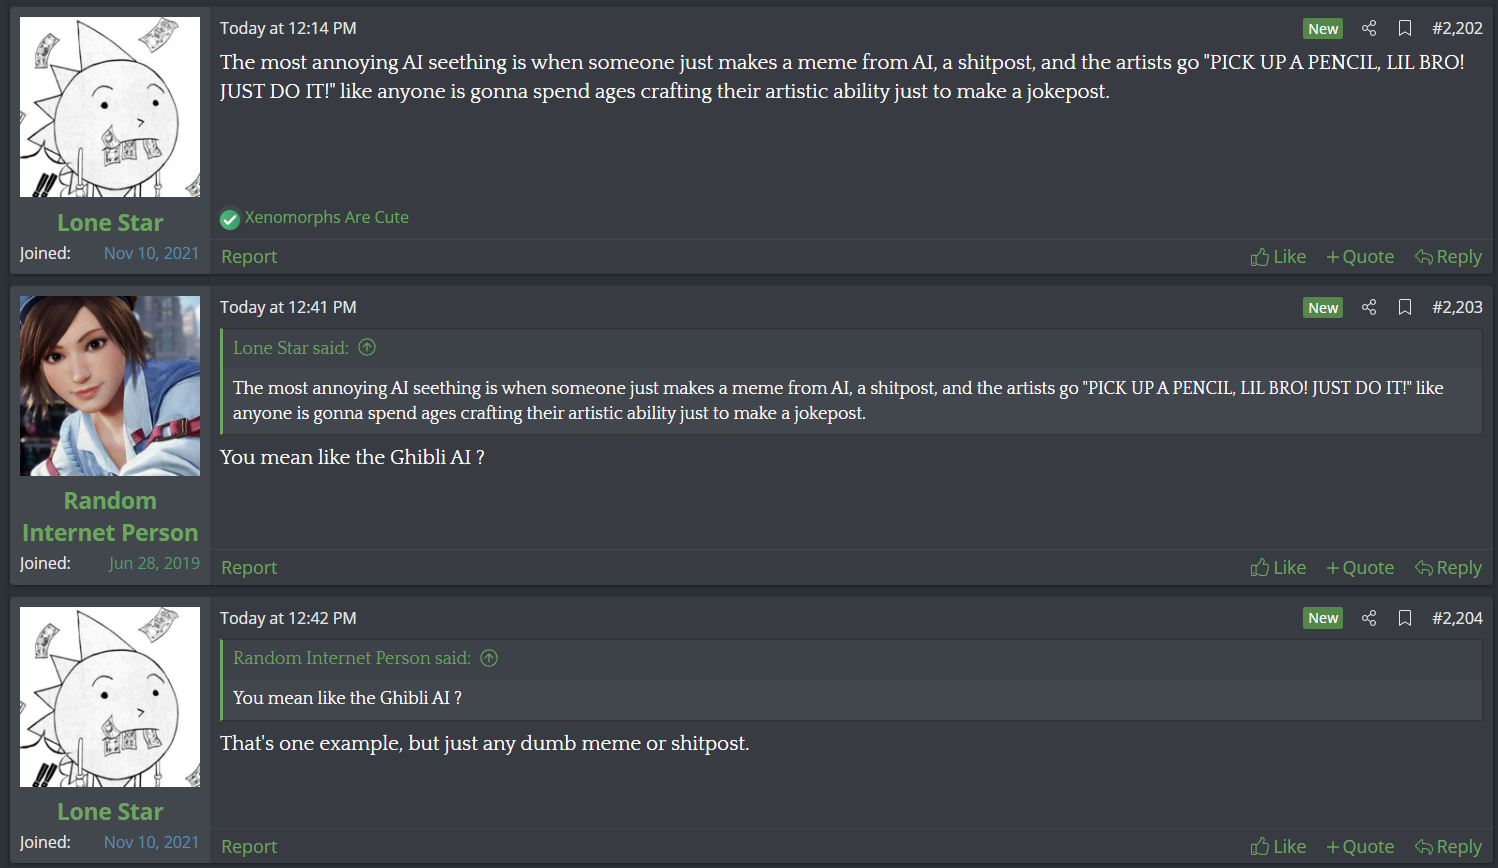Open Random Internet Person's avatar image

click(110, 386)
